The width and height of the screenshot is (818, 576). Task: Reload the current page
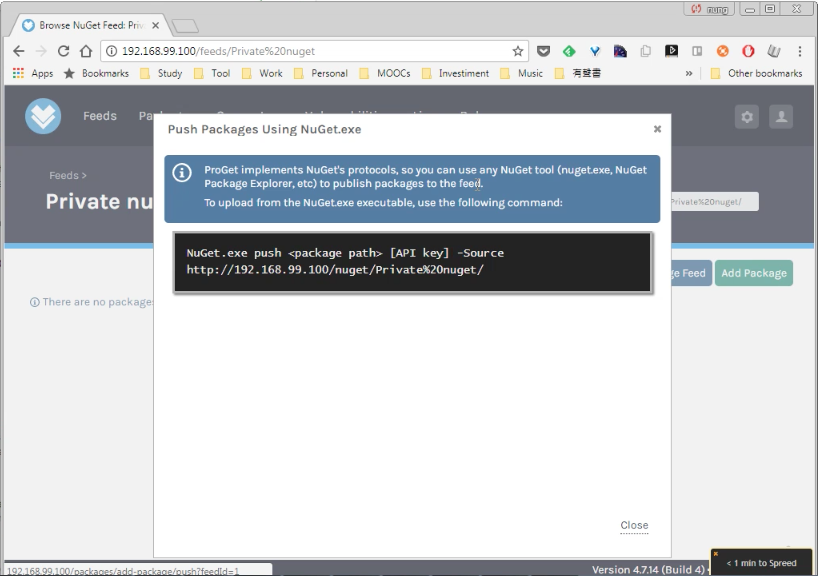point(63,51)
